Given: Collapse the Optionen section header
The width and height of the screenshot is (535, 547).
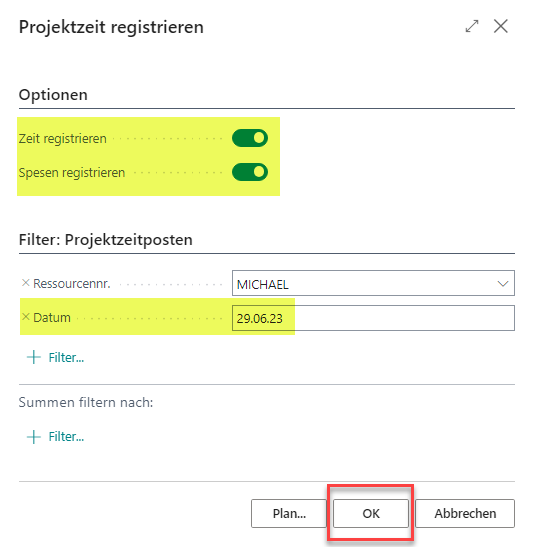Looking at the screenshot, I should 53,95.
